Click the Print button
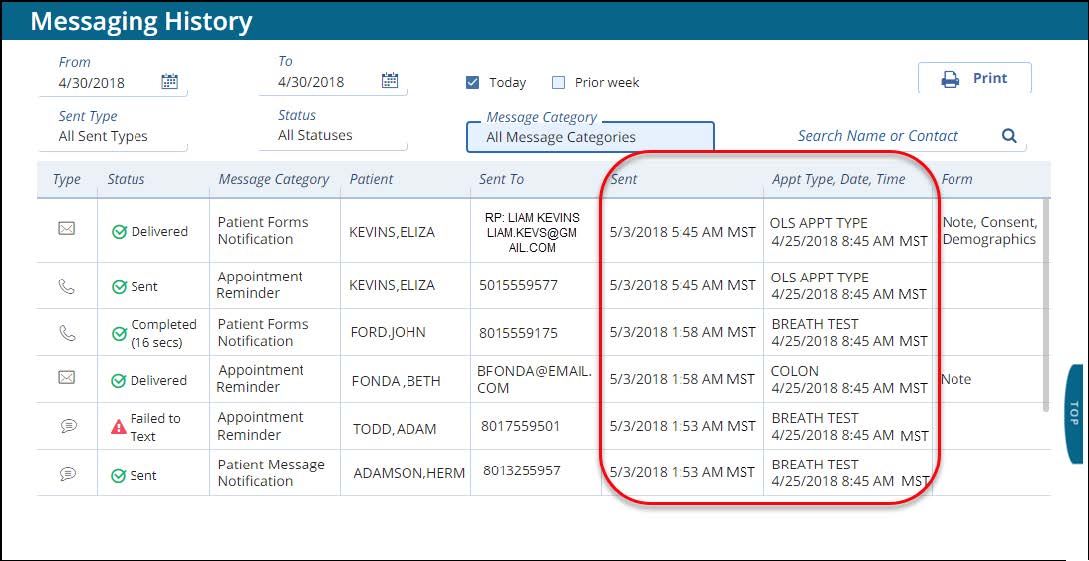The width and height of the screenshot is (1089, 561). [x=974, y=78]
